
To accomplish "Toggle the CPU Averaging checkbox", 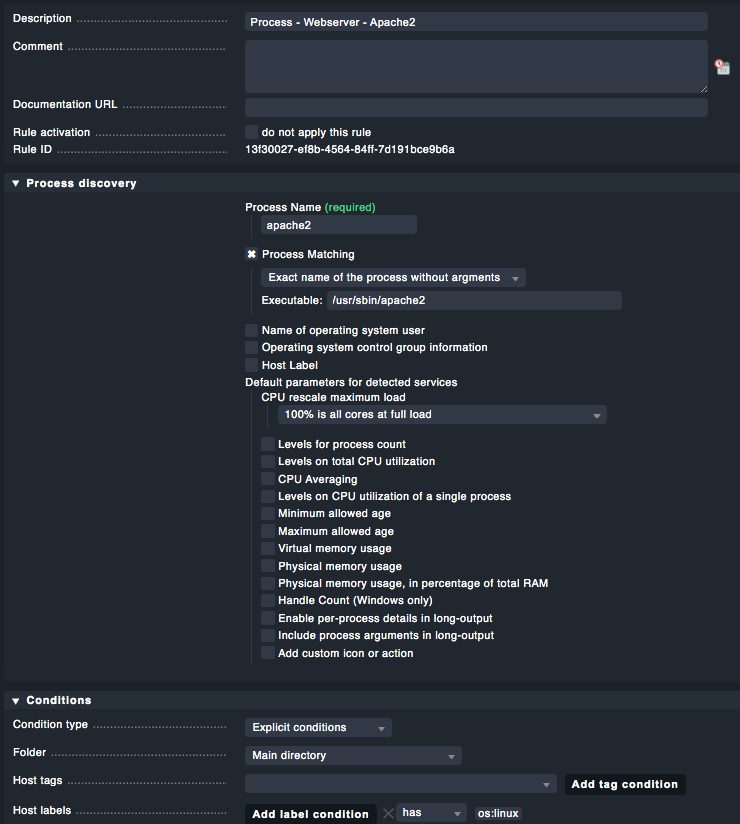I will coord(268,479).
